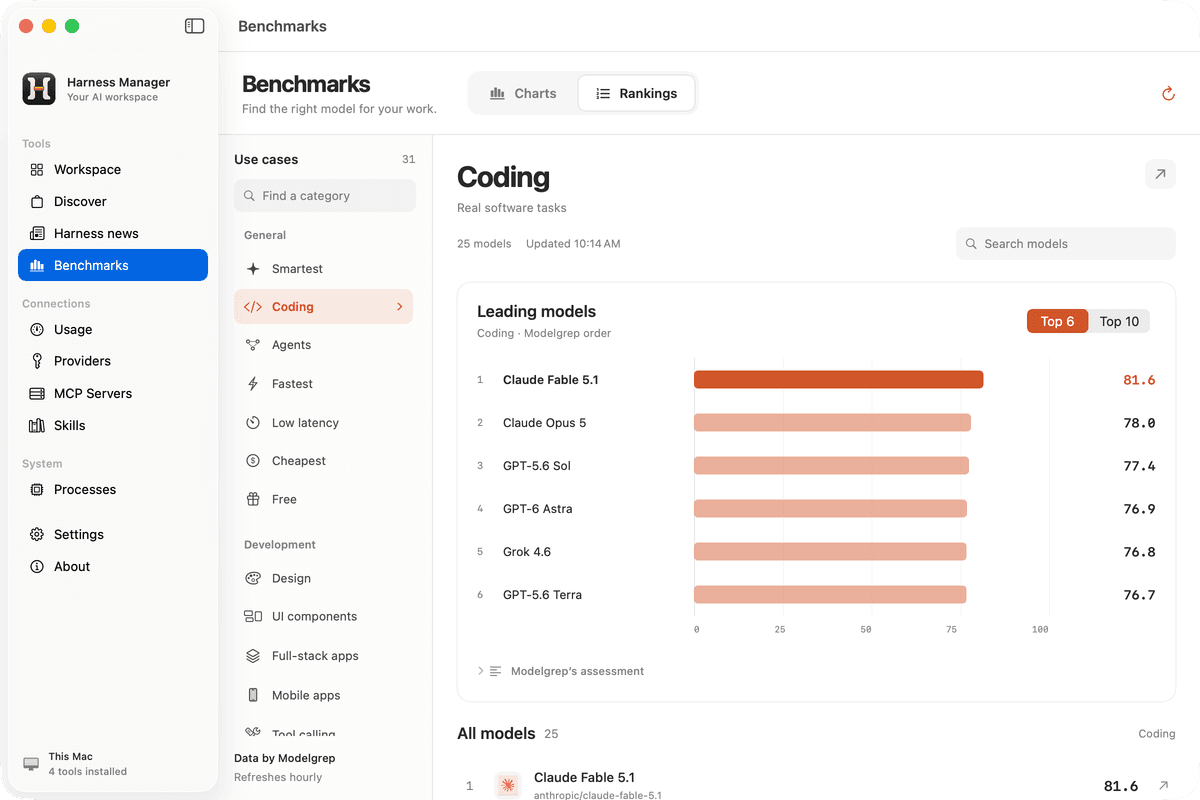Switch to Top 6 view
Screen dimensions: 1200x800
[1057, 321]
